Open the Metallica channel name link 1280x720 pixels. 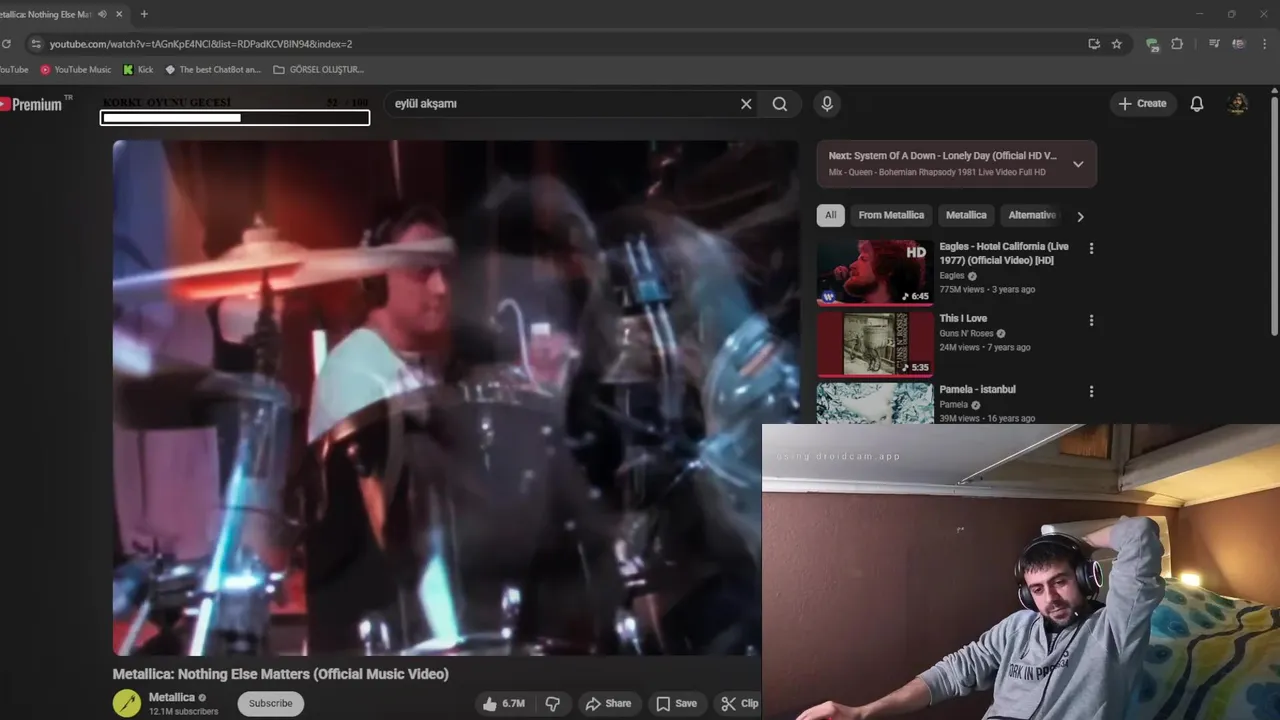click(172, 698)
